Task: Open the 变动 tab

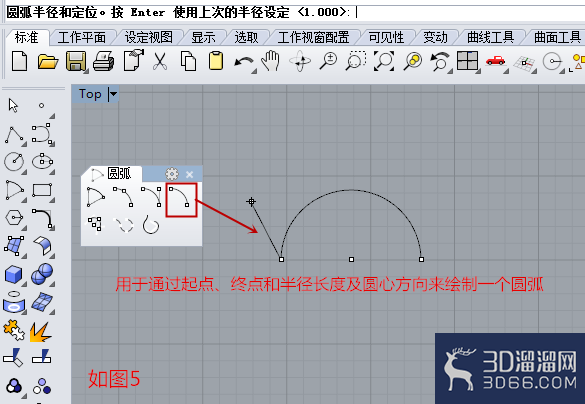Action: pyautogui.click(x=435, y=37)
